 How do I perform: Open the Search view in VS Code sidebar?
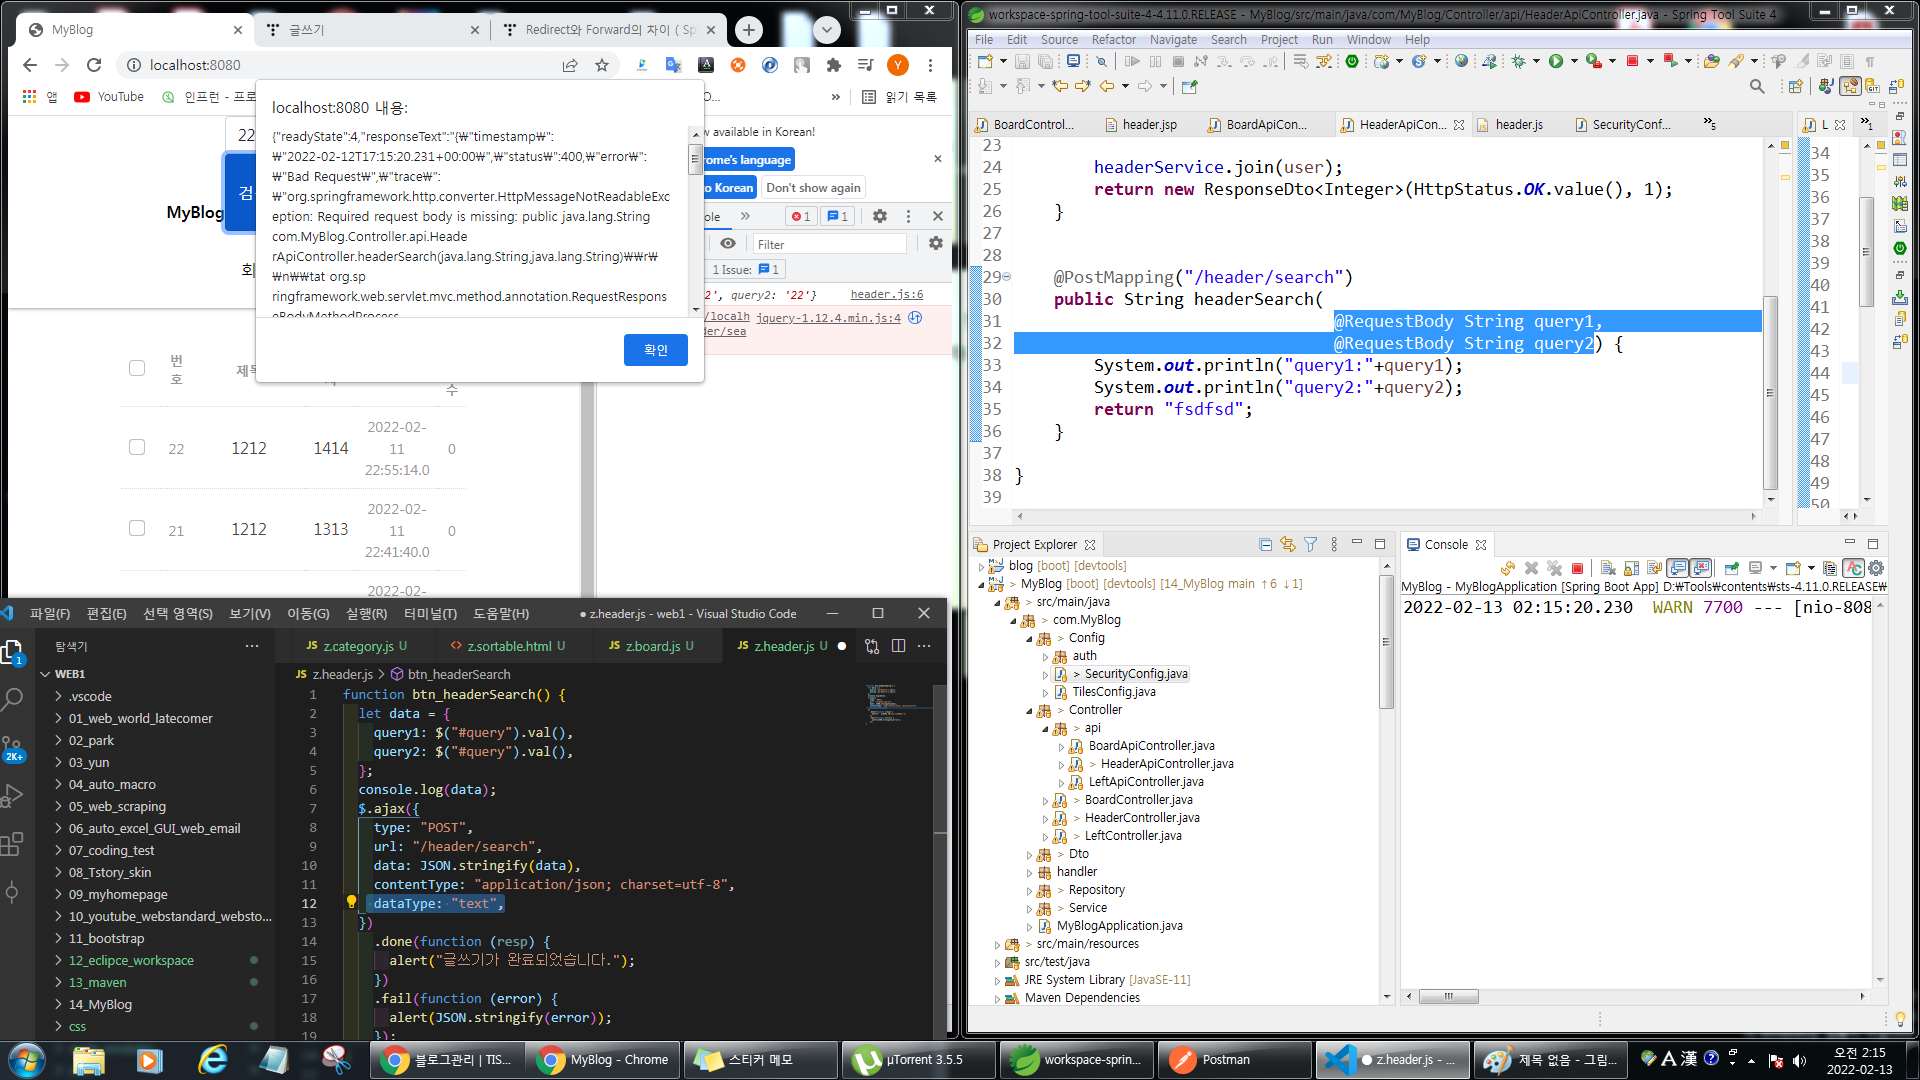click(x=13, y=699)
